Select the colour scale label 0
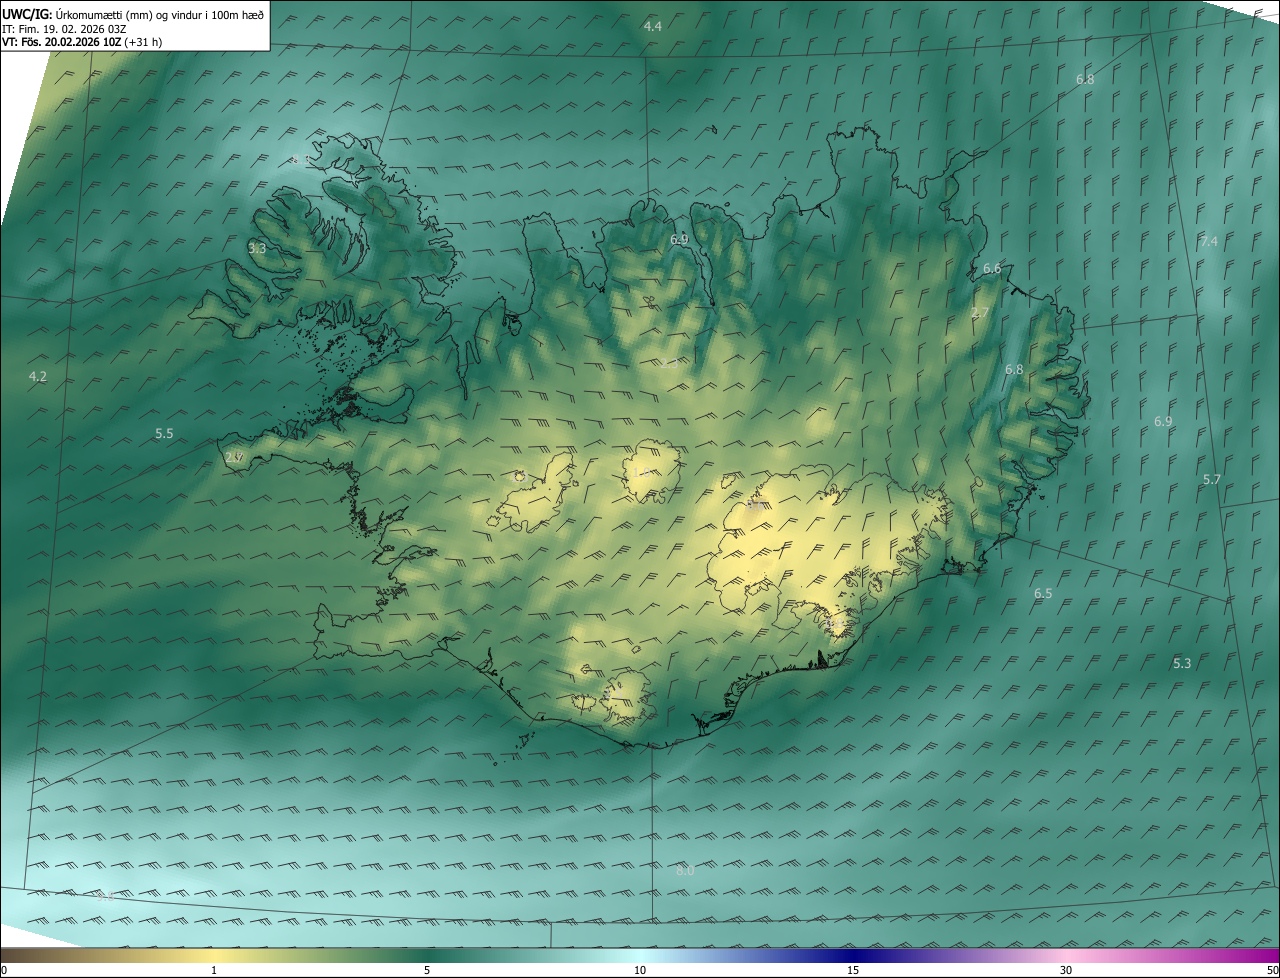This screenshot has width=1280, height=978. 4,970
